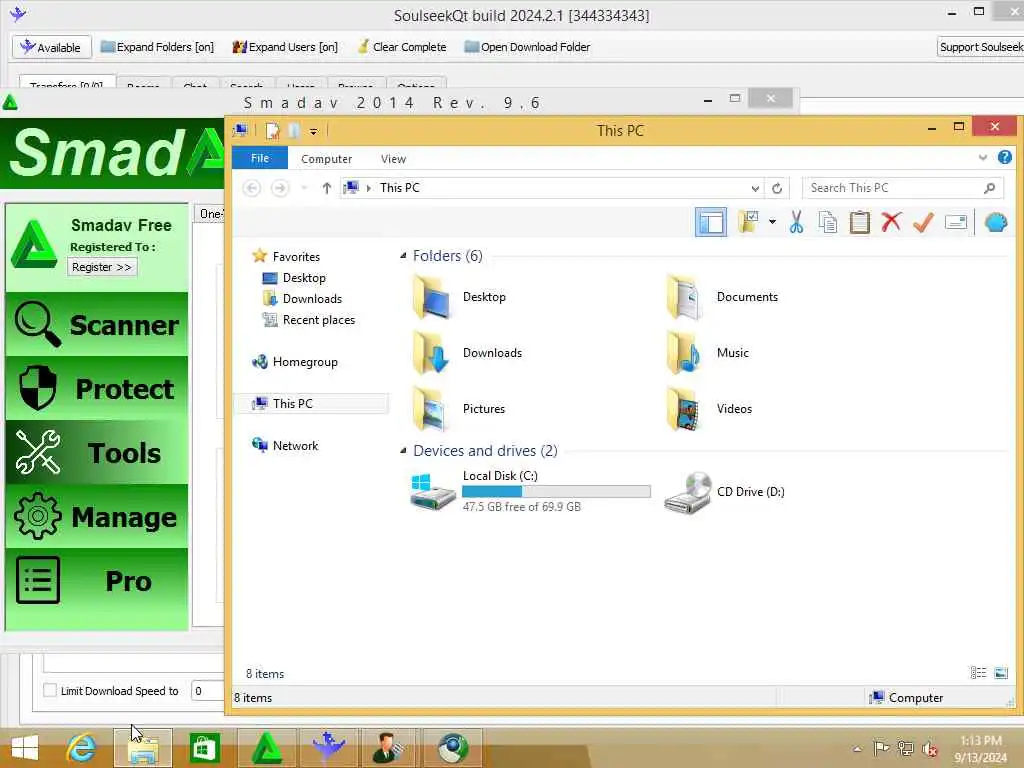
Task: Click the Windows Start button
Action: coord(25,748)
